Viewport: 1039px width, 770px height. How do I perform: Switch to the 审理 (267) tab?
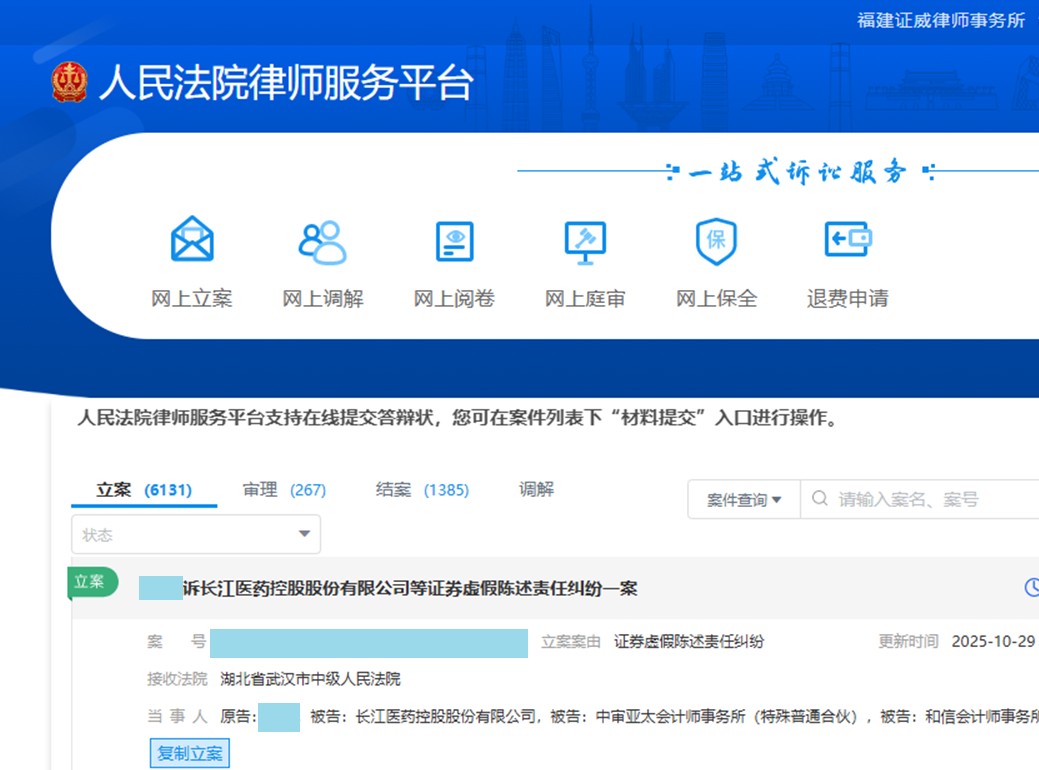[x=284, y=490]
